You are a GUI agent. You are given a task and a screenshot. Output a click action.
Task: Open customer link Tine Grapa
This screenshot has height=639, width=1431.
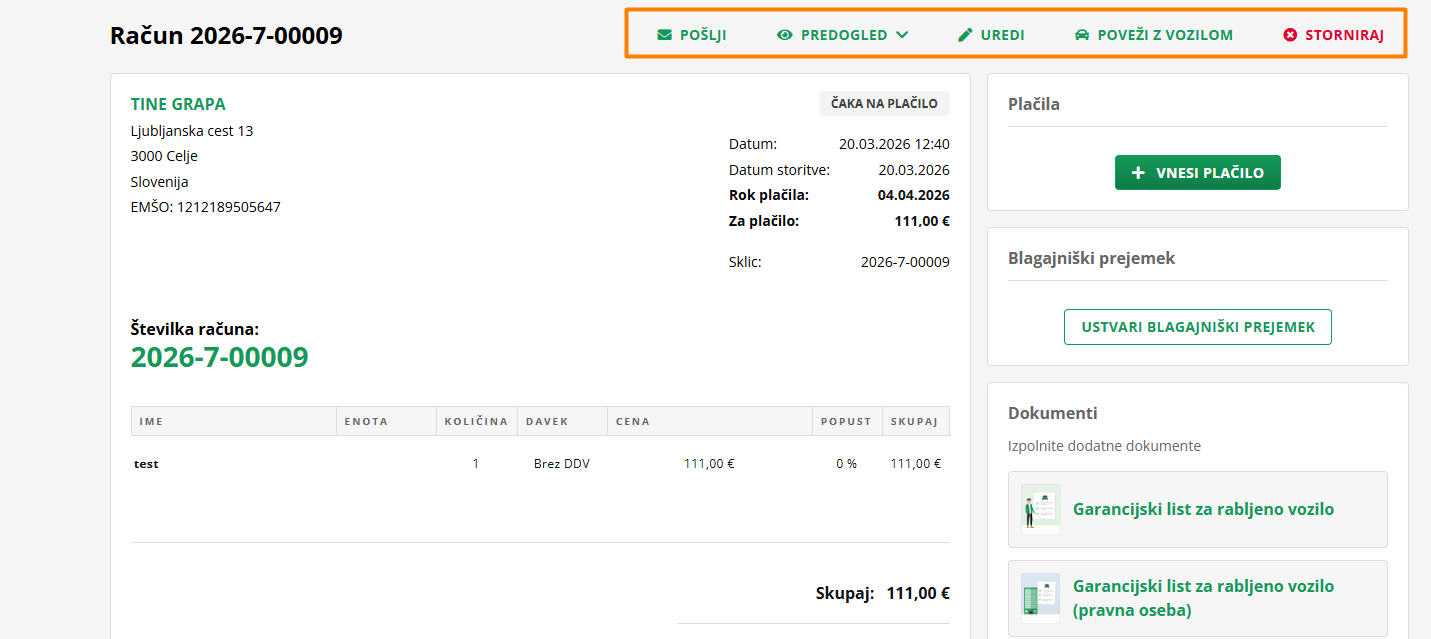[178, 104]
